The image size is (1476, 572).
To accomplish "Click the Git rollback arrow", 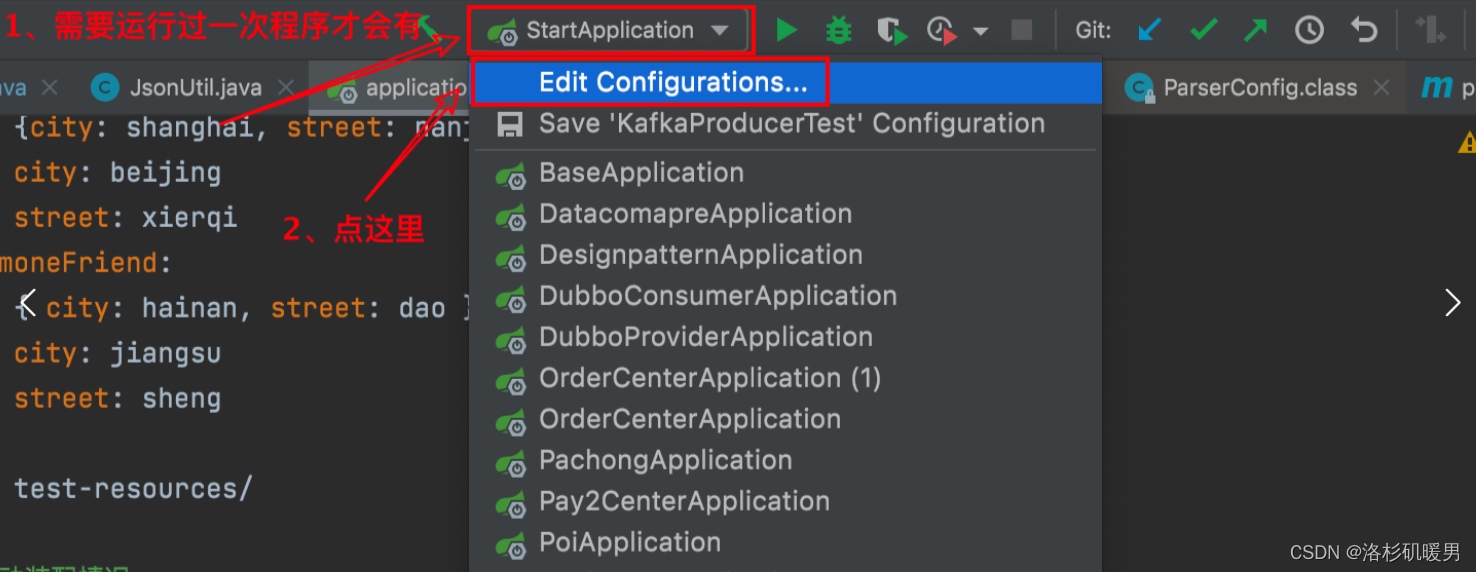I will click(1364, 31).
